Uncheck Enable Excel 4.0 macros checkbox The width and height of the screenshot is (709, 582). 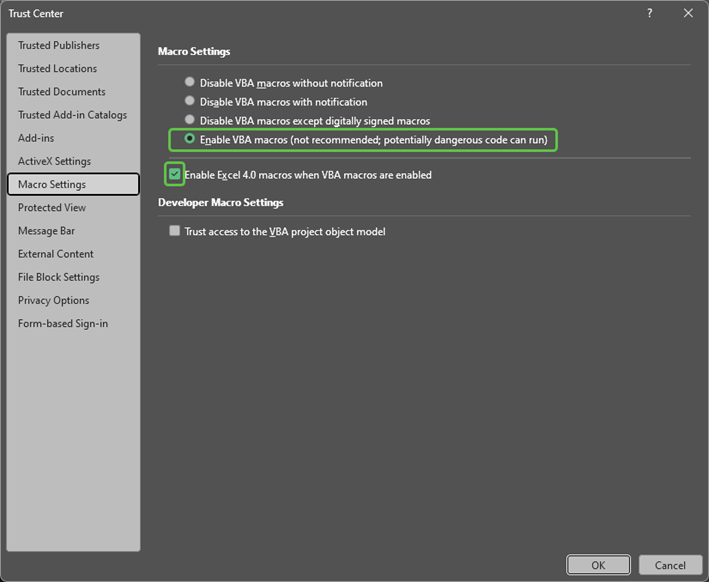[175, 175]
